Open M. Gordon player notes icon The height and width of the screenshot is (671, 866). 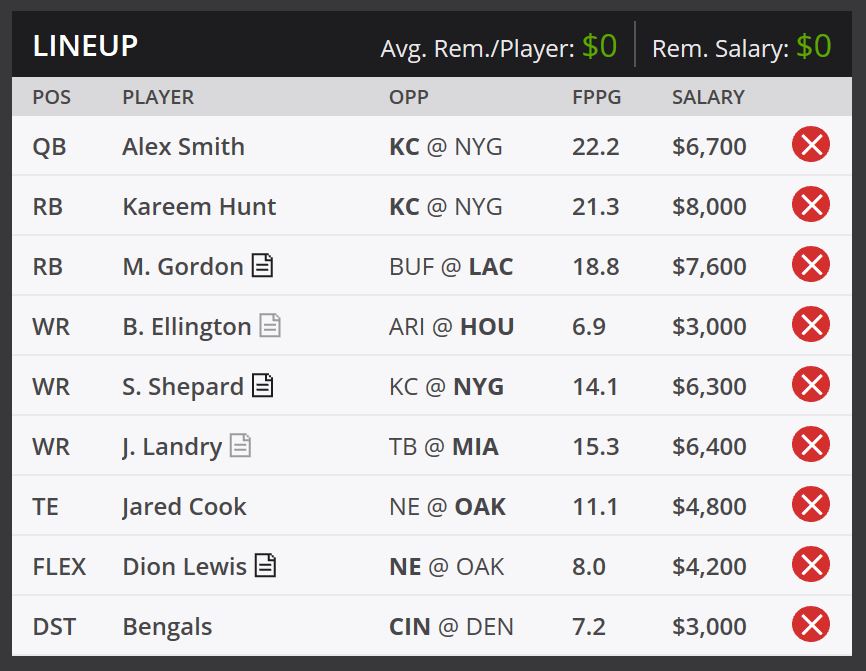coord(262,265)
